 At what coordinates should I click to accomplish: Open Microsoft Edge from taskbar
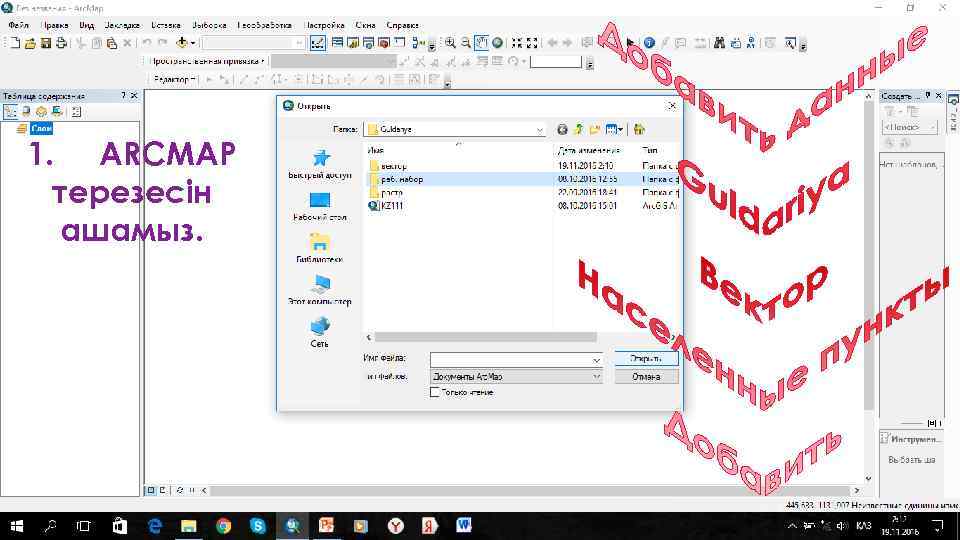[155, 526]
